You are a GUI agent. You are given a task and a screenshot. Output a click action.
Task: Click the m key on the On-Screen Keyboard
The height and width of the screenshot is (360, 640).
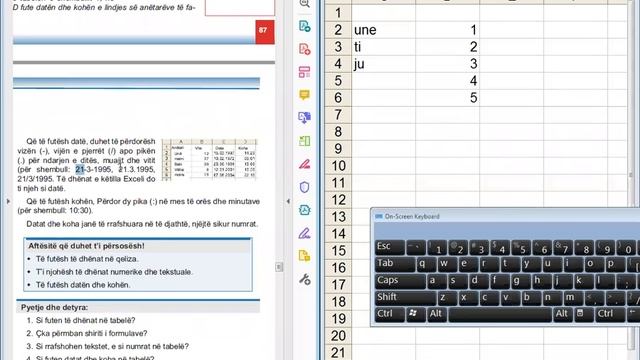pos(573,298)
